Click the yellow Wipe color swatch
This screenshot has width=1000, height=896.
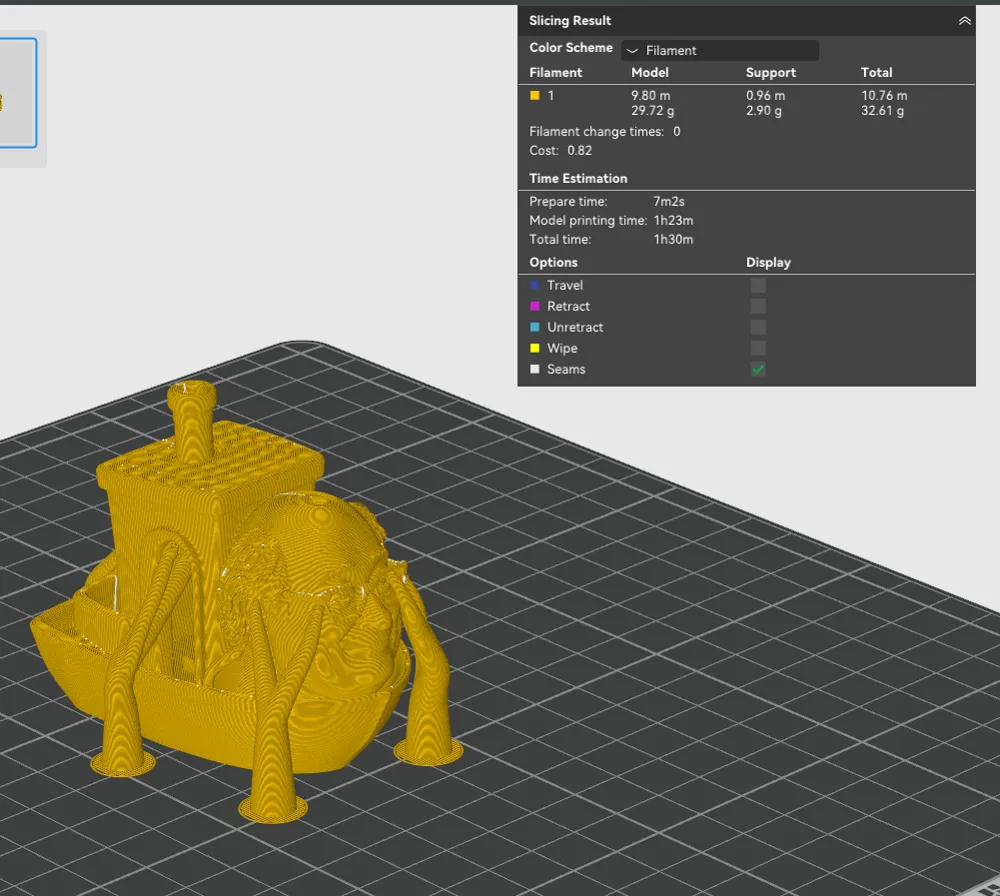pyautogui.click(x=534, y=348)
